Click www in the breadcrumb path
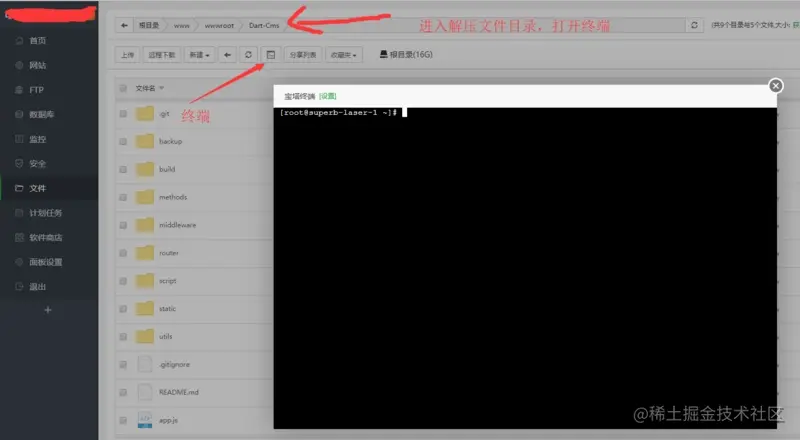The height and width of the screenshot is (440, 800). point(182,25)
